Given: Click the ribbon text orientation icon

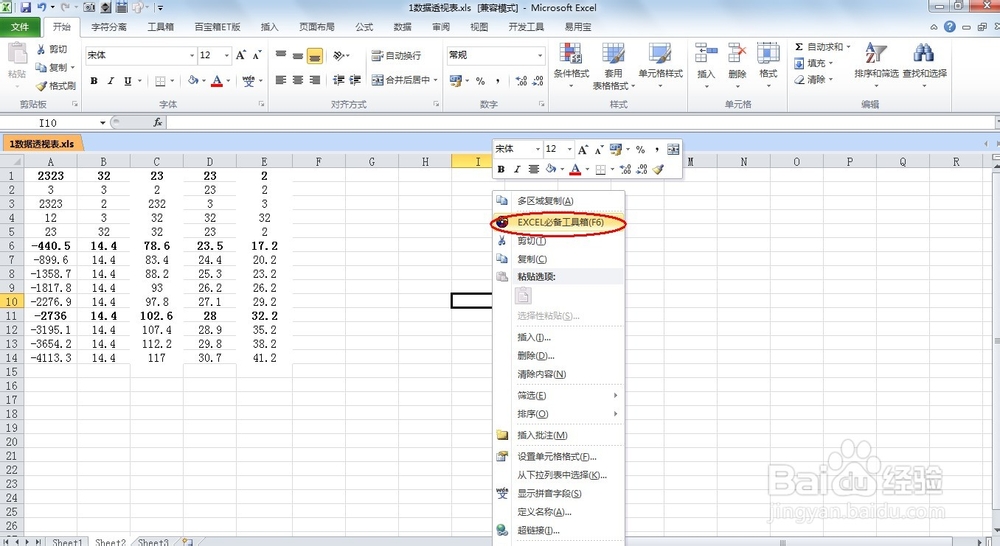Looking at the screenshot, I should point(339,55).
